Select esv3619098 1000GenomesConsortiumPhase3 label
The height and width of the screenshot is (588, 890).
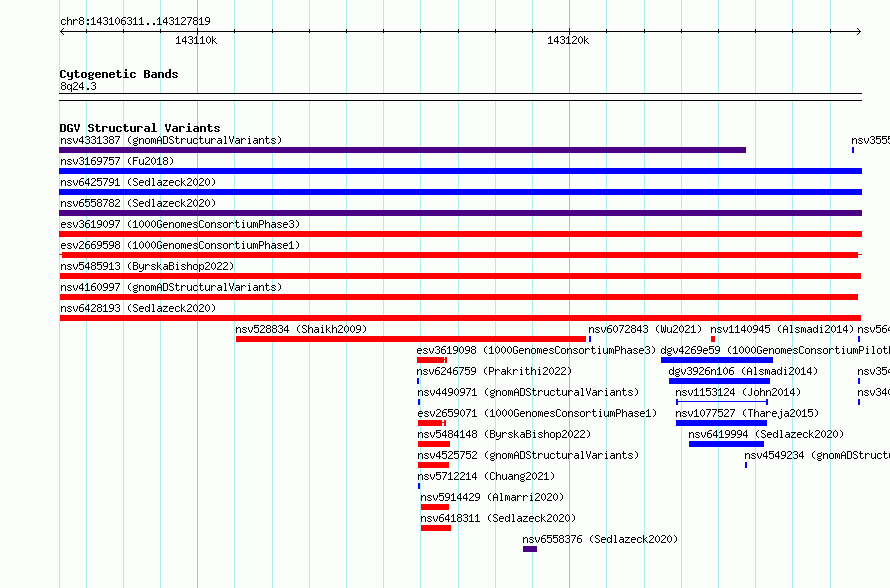536,350
